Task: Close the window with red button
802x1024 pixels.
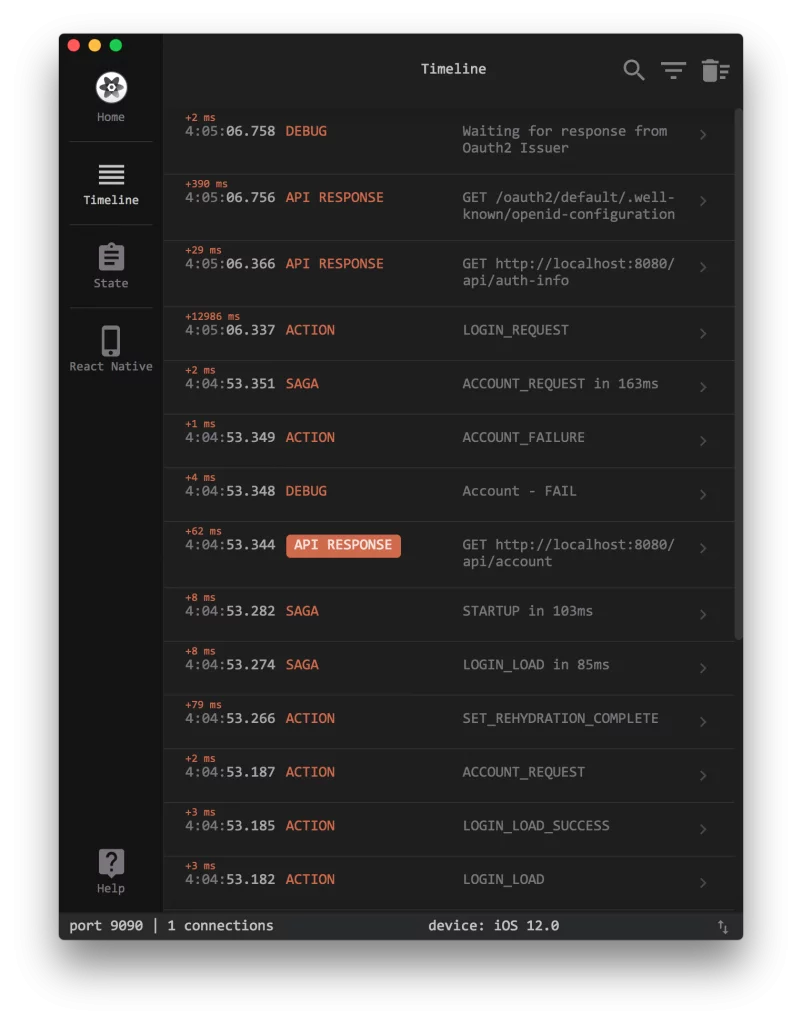Action: pyautogui.click(x=74, y=45)
